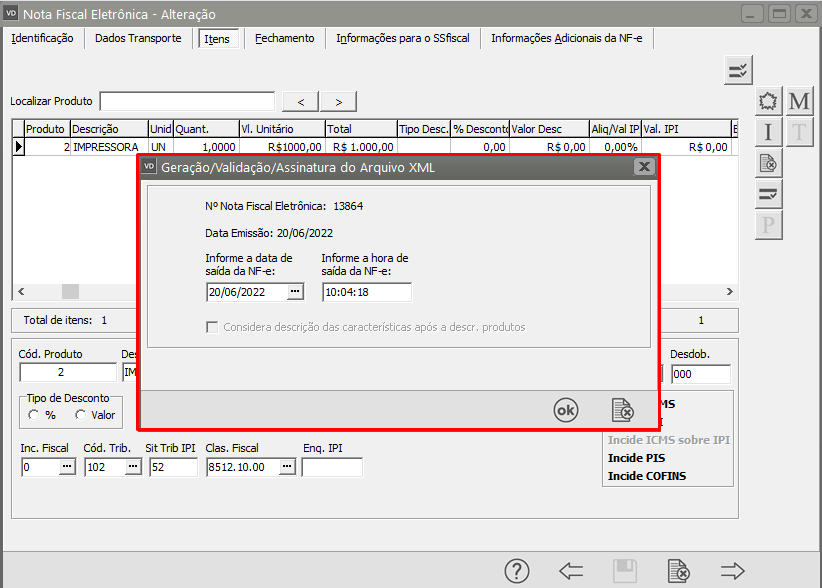822x588 pixels.
Task: Click next product '>' button
Action: tap(338, 101)
